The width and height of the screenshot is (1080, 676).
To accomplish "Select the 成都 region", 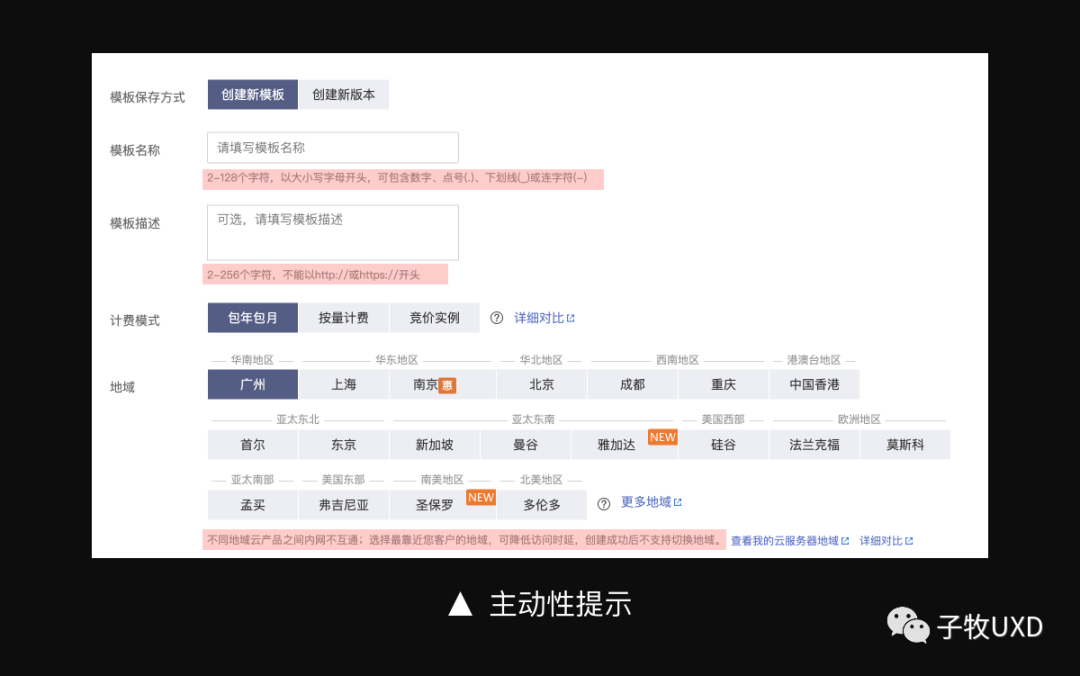I will [x=632, y=385].
